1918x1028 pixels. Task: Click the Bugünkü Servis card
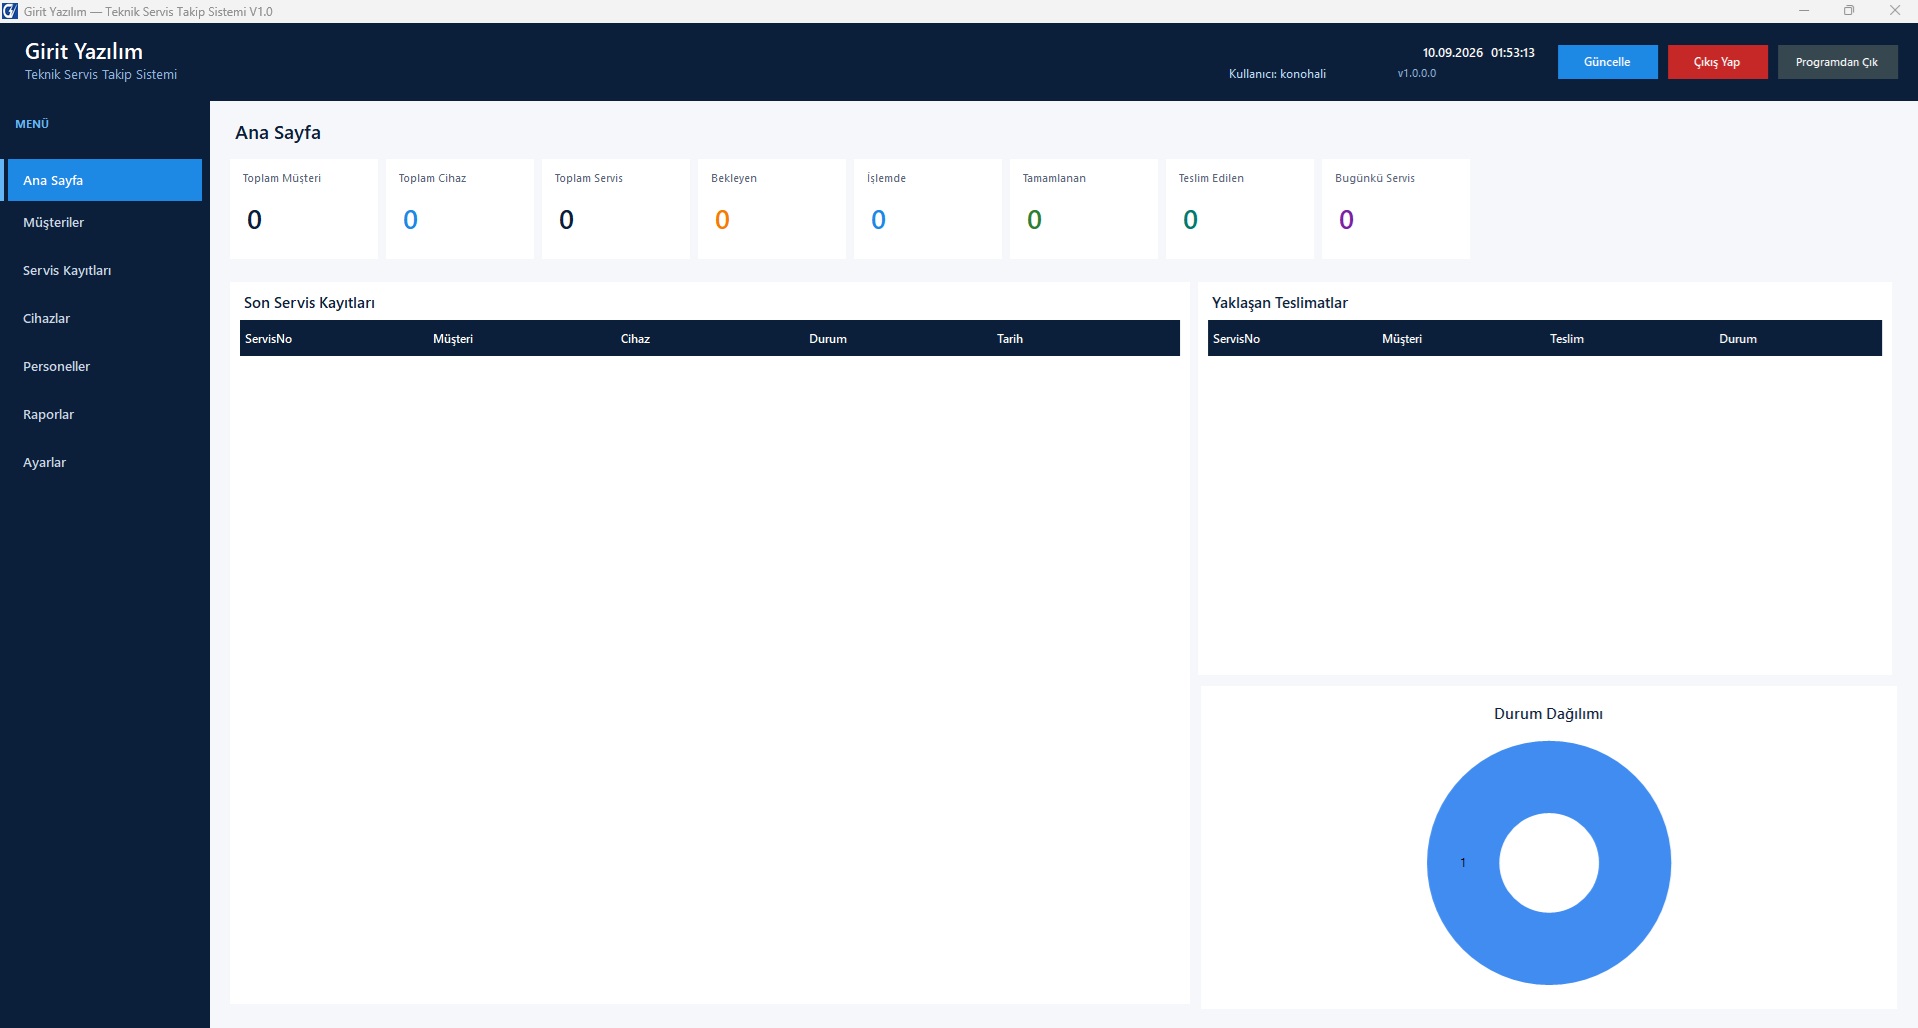coord(1396,209)
